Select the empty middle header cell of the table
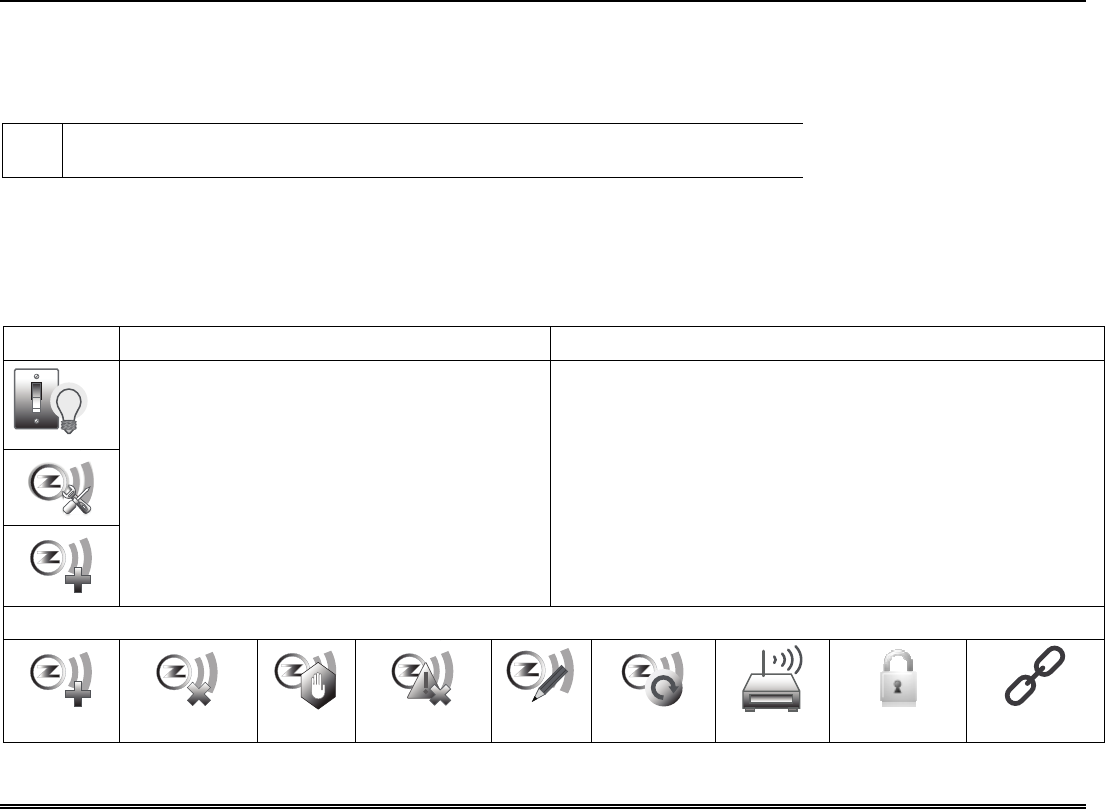This screenshot has height=809, width=1105. point(335,343)
